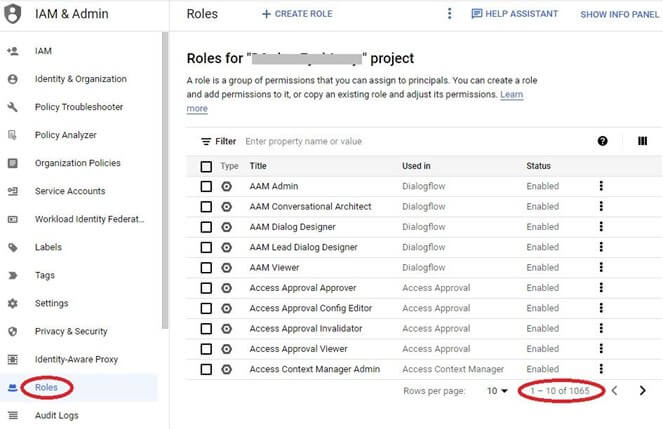This screenshot has height=429, width=663.
Task: Open Audit Logs in sidebar
Action: pyautogui.click(x=57, y=415)
